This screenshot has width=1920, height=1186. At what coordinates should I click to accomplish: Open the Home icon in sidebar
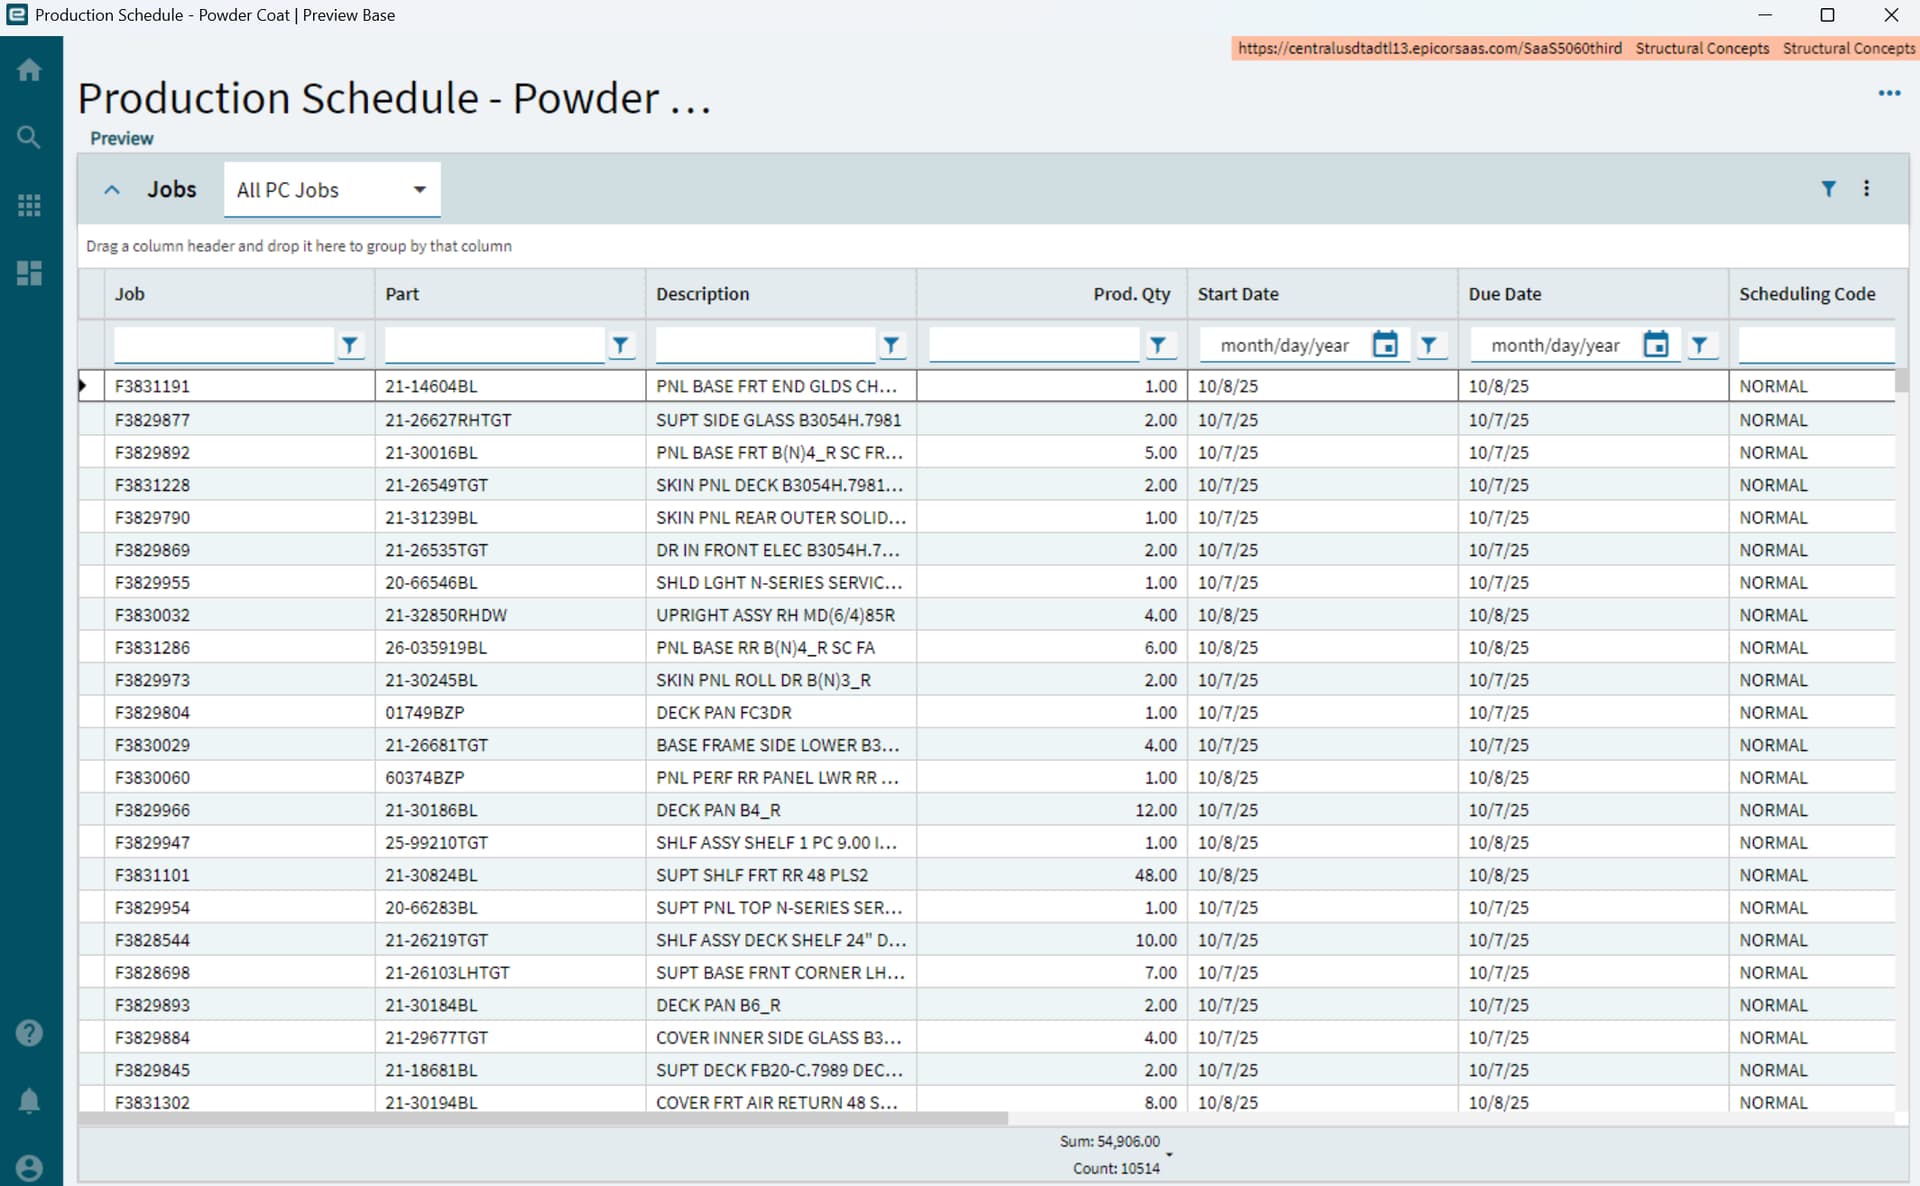[x=30, y=70]
